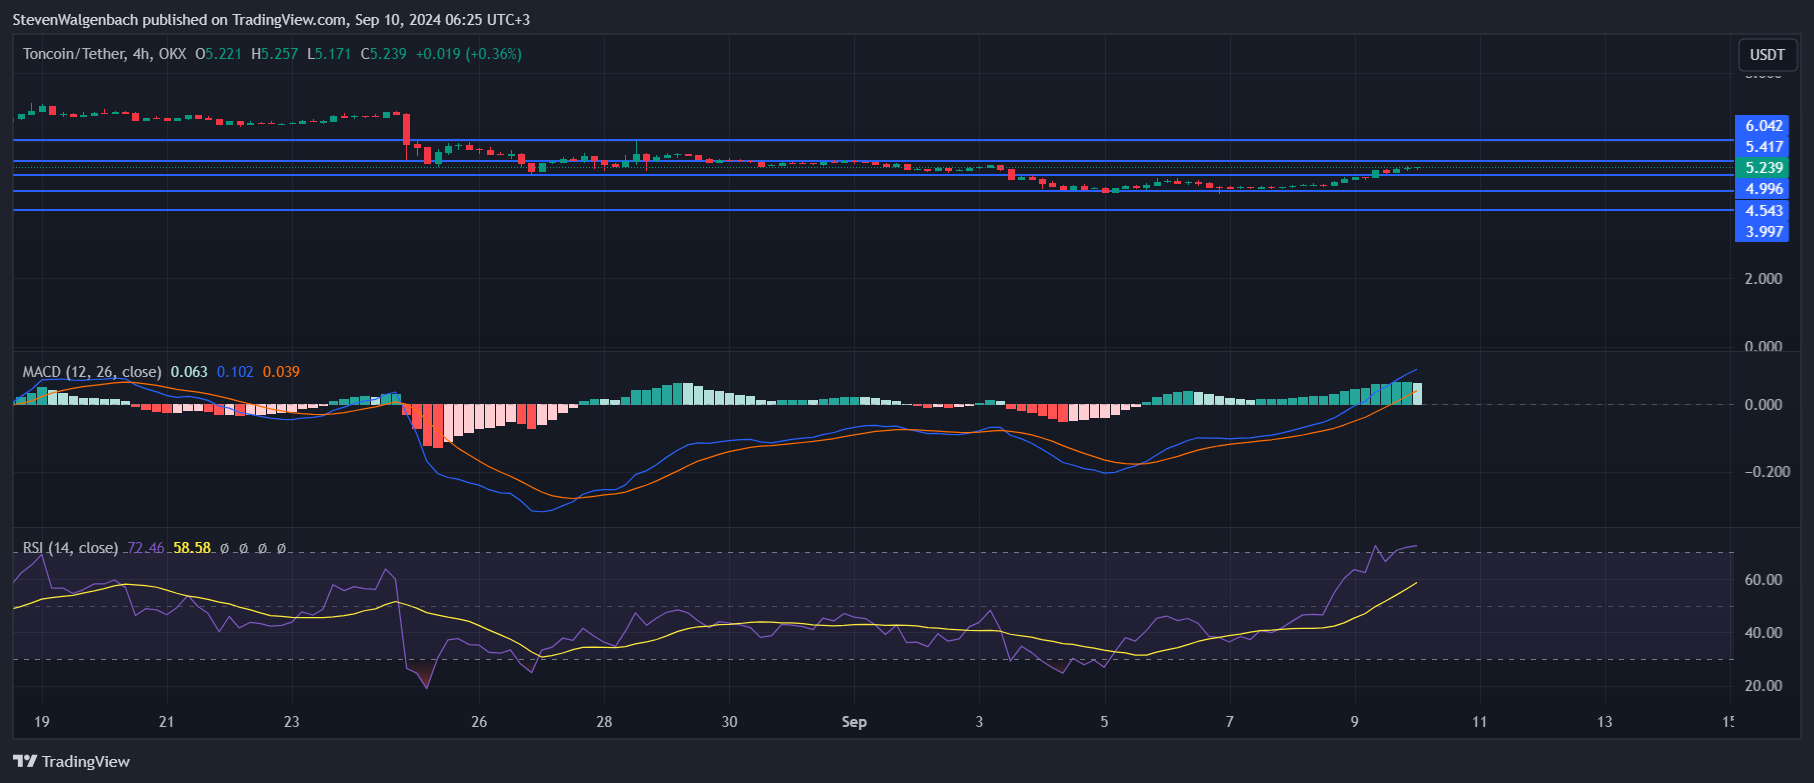
Task: Click the 40.00 RSI scale label
Action: [x=1763, y=633]
